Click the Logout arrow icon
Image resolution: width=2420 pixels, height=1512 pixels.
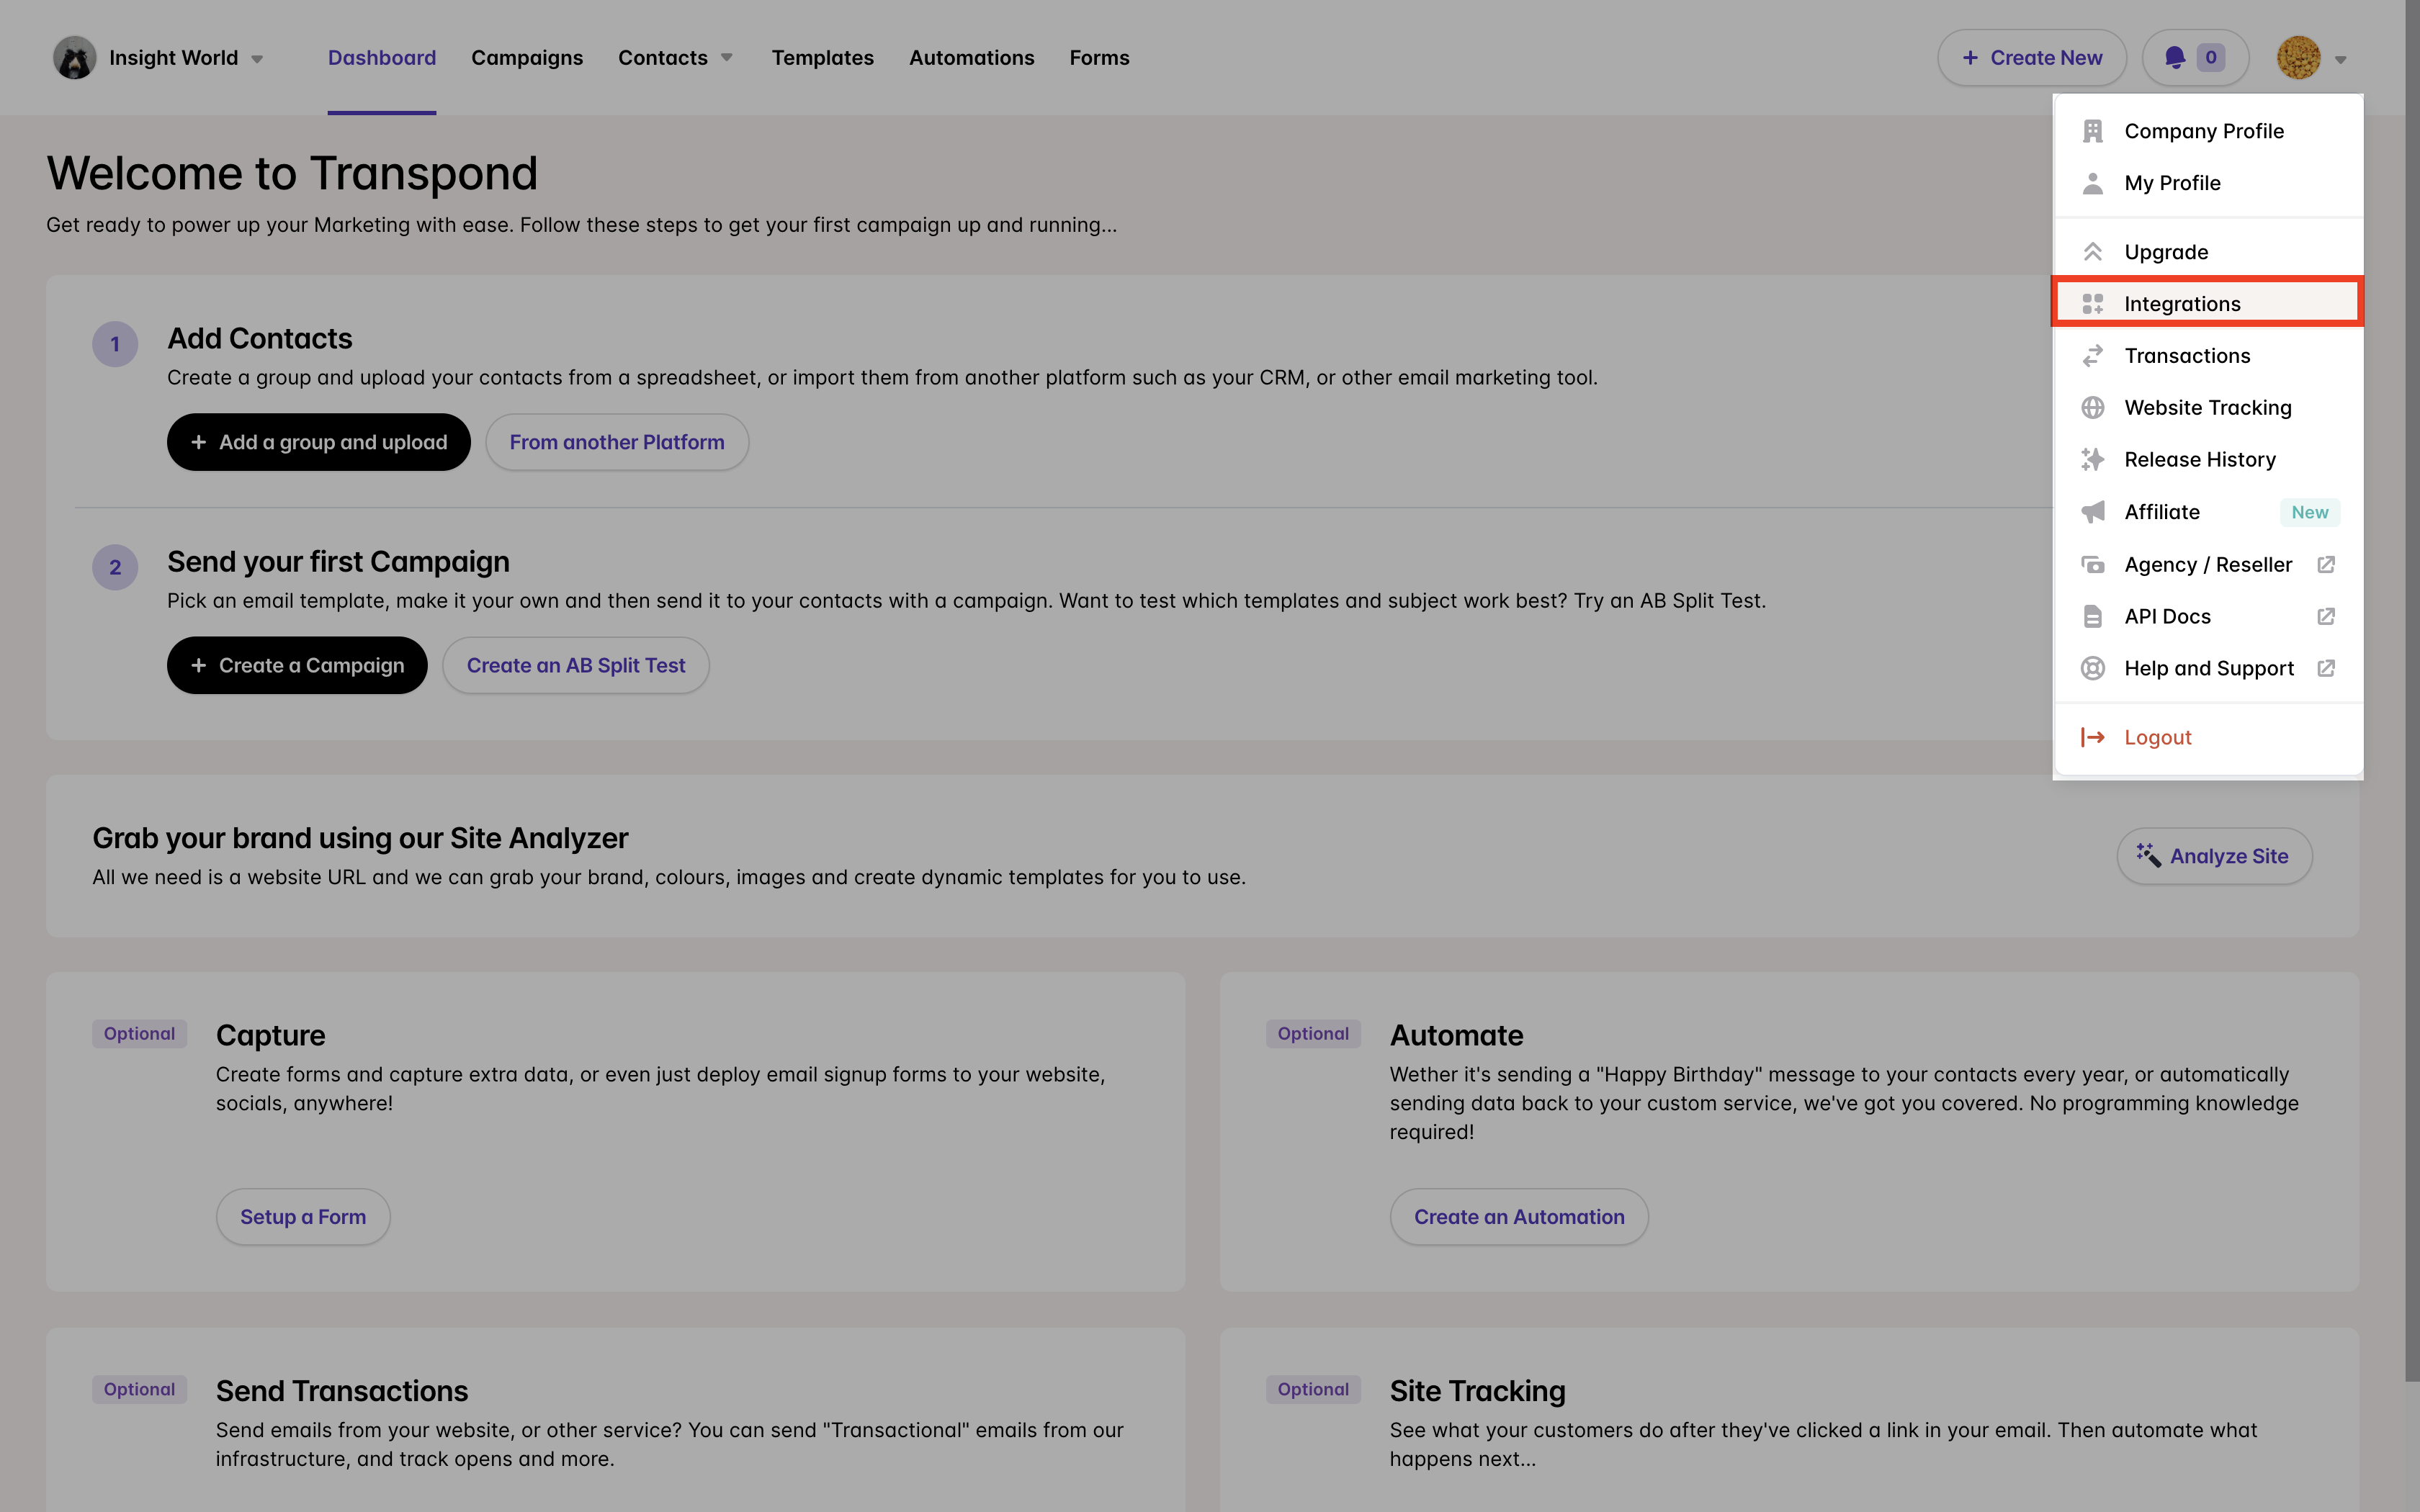(x=2092, y=738)
